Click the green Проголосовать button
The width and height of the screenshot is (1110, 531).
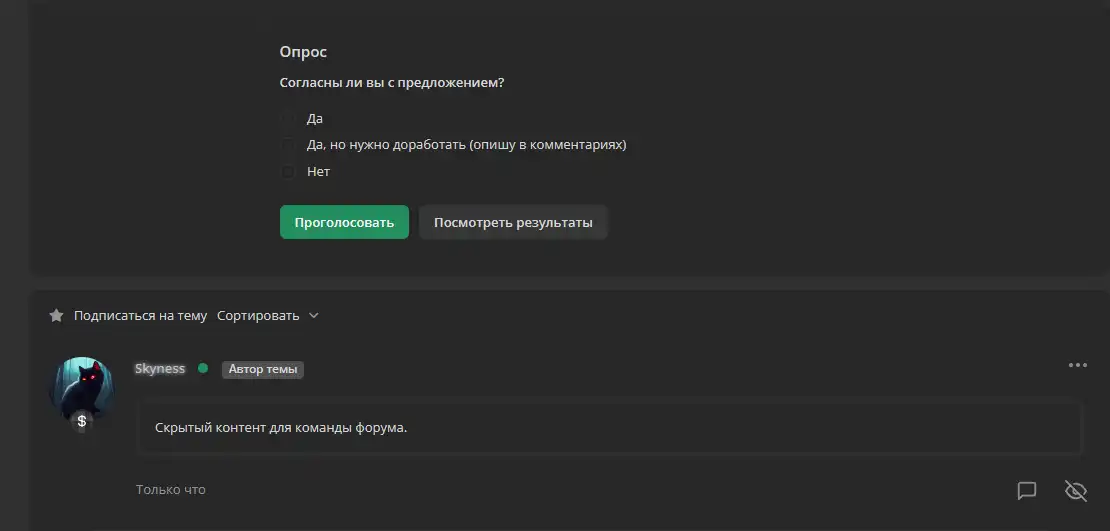(x=344, y=222)
